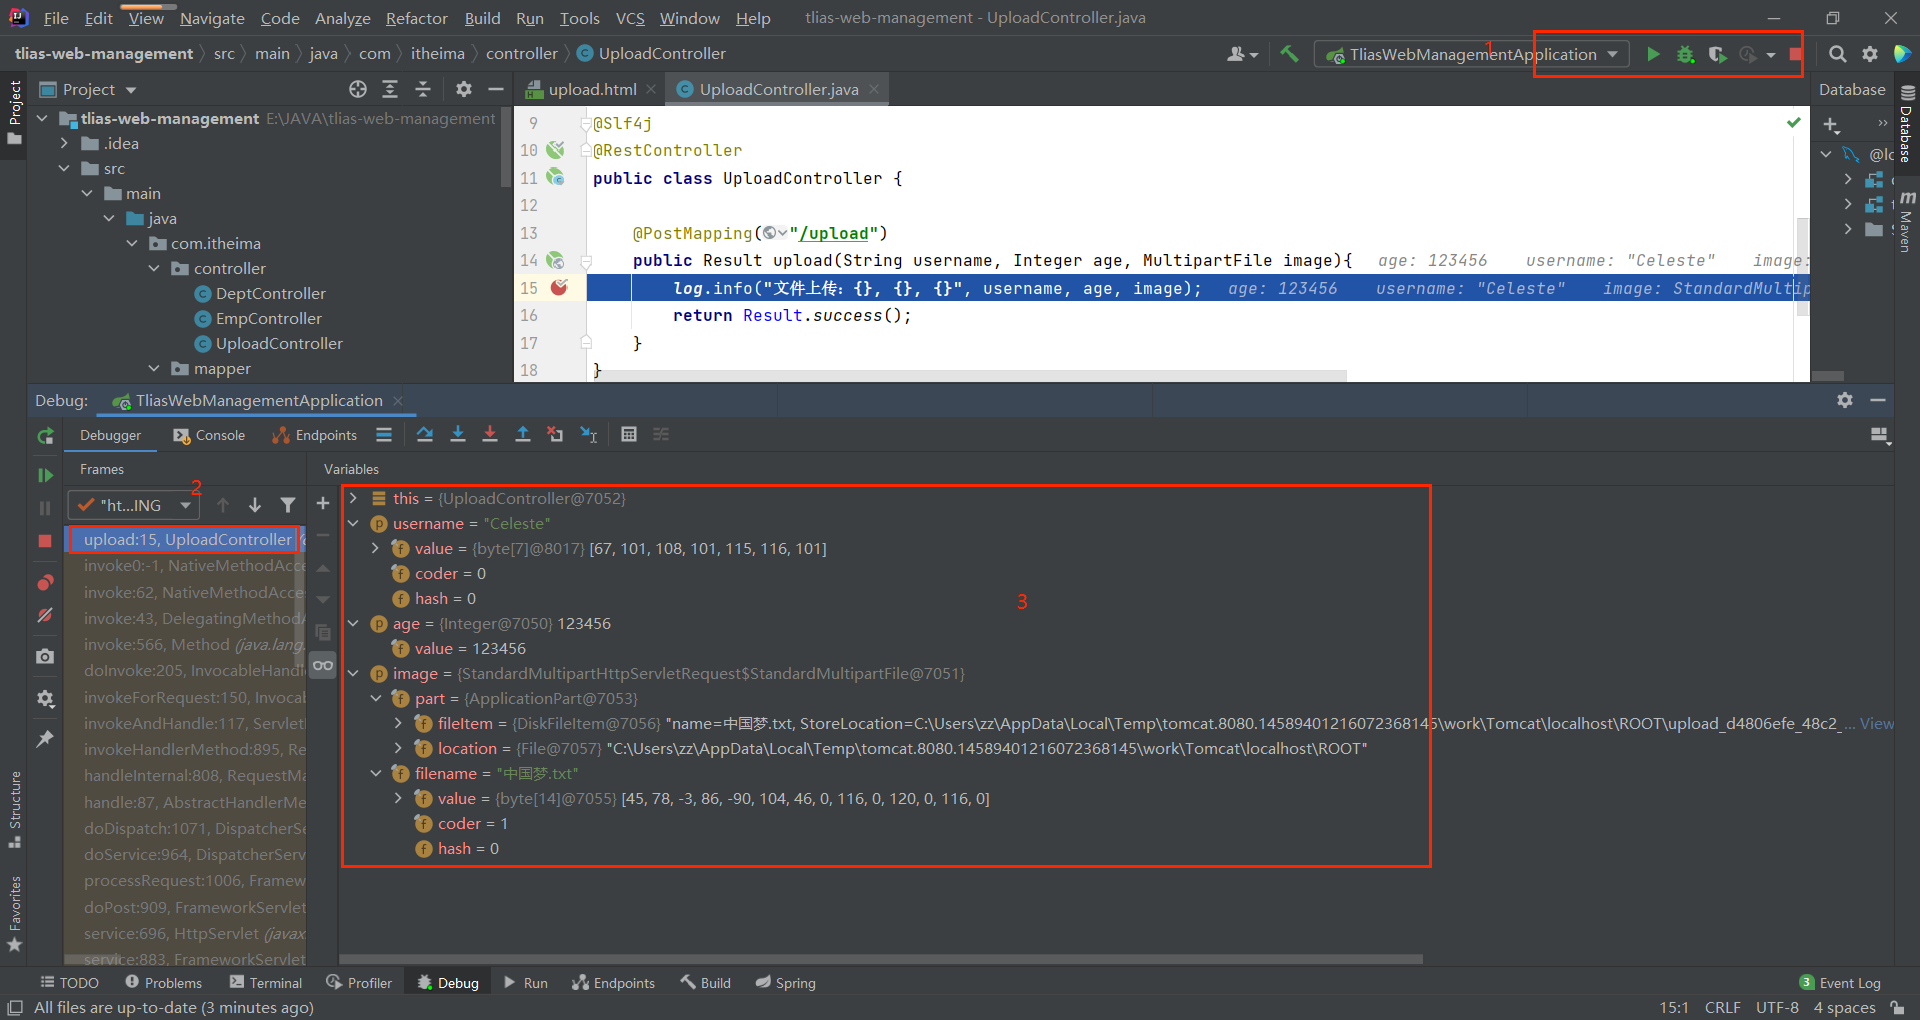Expand the fileItem variable
1921x1020 pixels.
click(398, 723)
